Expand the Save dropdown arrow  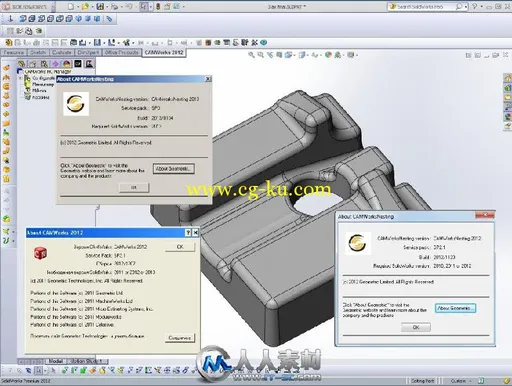point(107,7)
